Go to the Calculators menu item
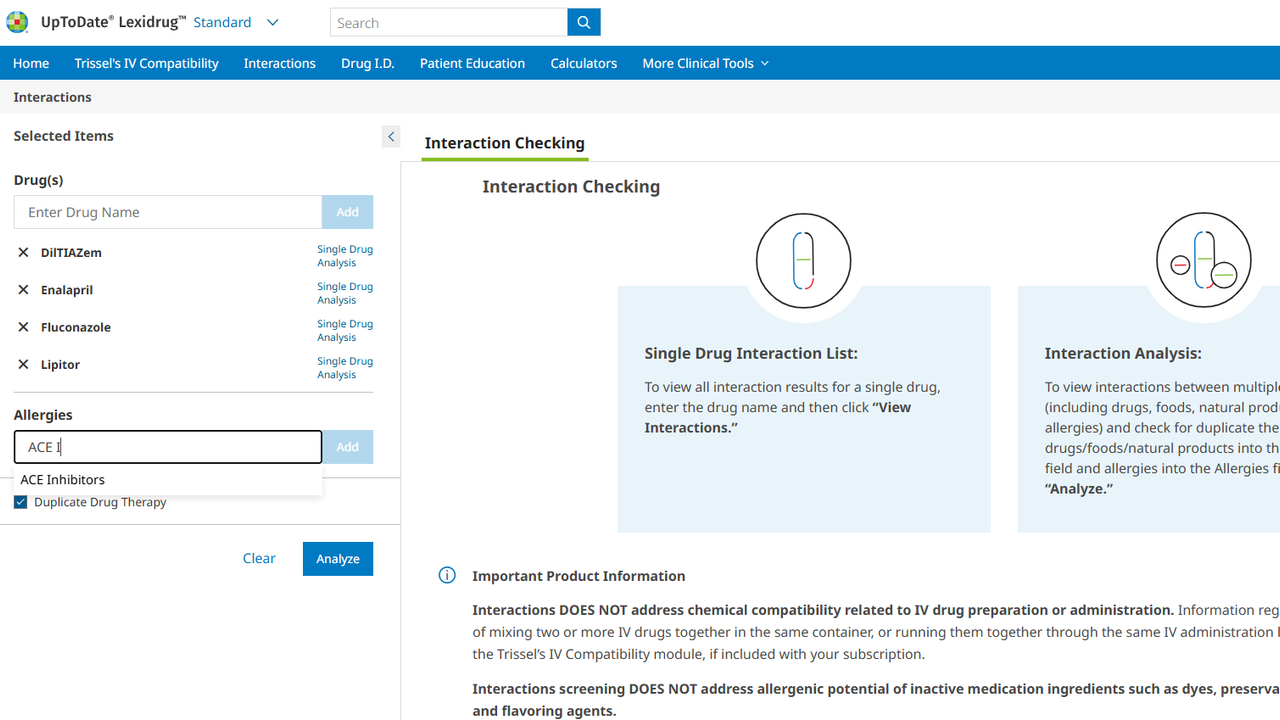The width and height of the screenshot is (1280, 720). pyautogui.click(x=583, y=63)
